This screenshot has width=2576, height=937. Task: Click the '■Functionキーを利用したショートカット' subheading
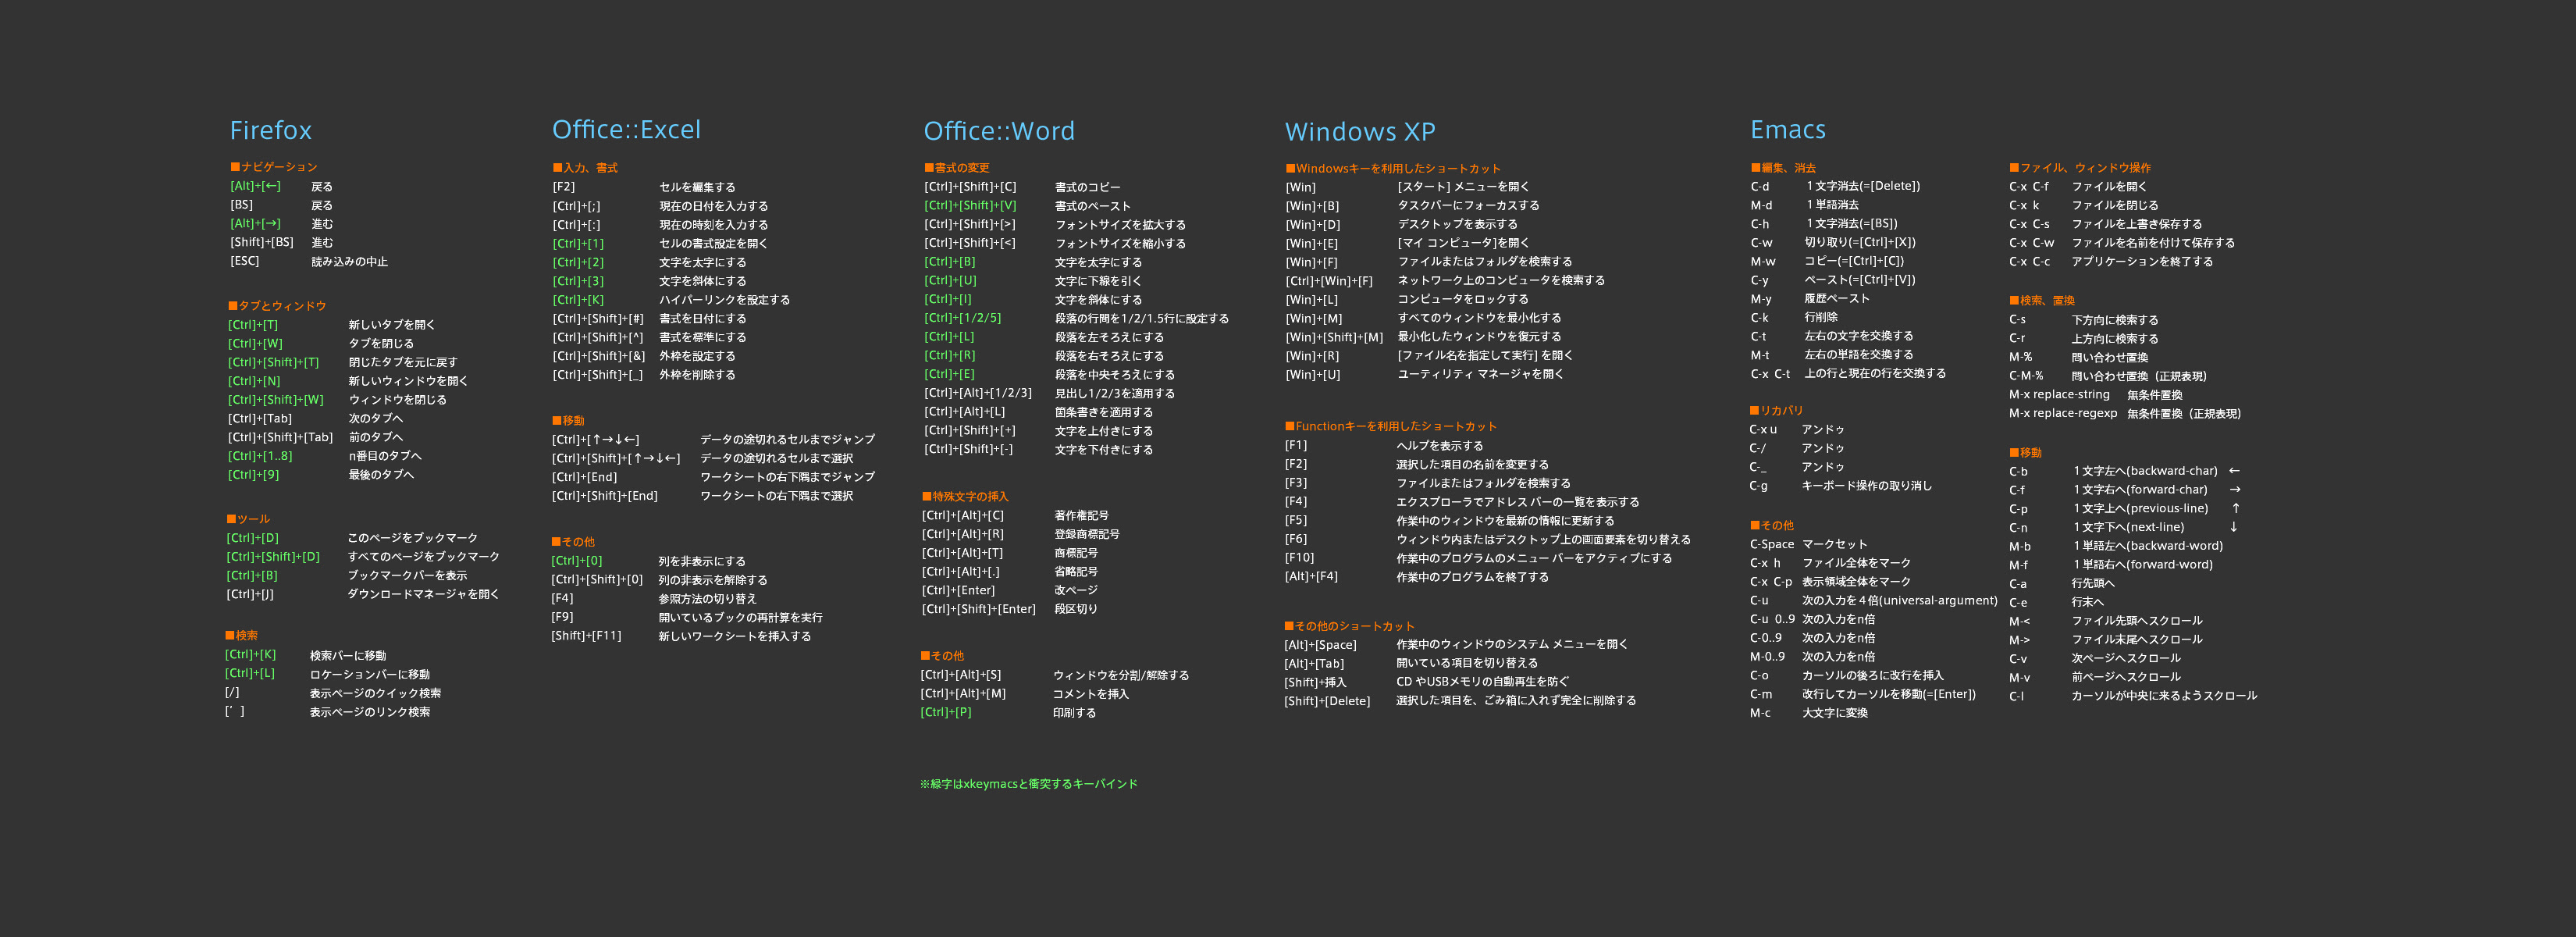pyautogui.click(x=1391, y=426)
